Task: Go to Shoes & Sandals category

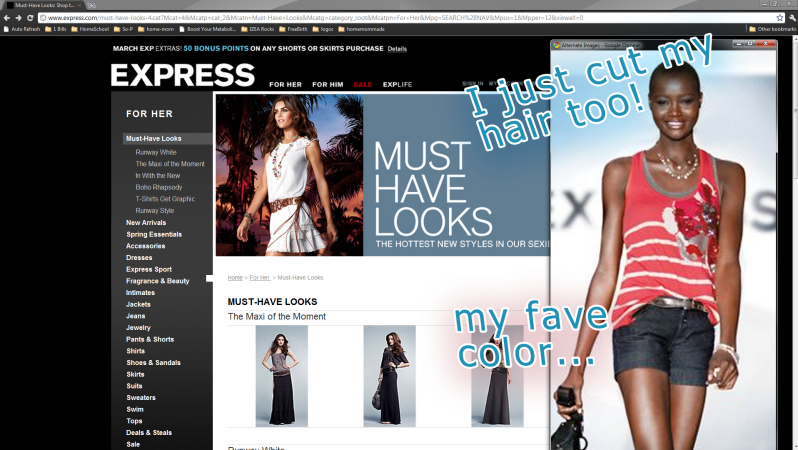Action: (153, 363)
